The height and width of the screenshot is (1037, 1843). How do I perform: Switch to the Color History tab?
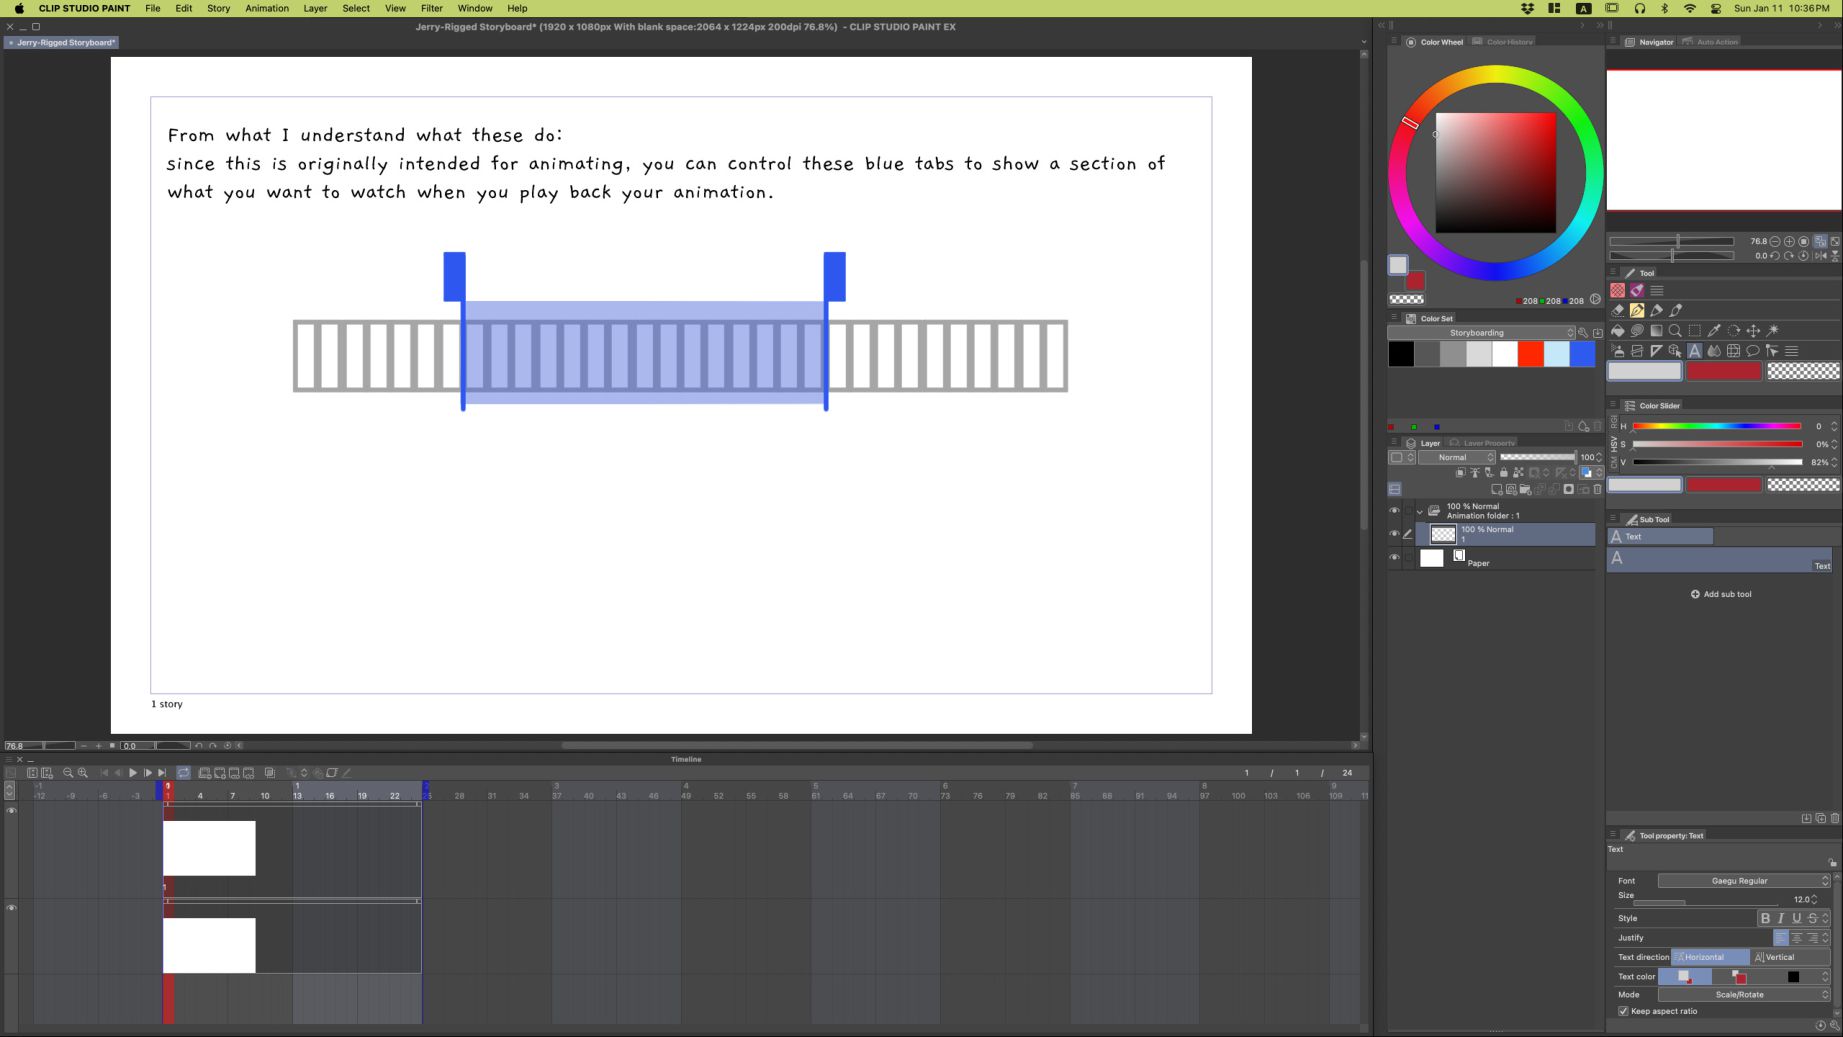point(1508,42)
